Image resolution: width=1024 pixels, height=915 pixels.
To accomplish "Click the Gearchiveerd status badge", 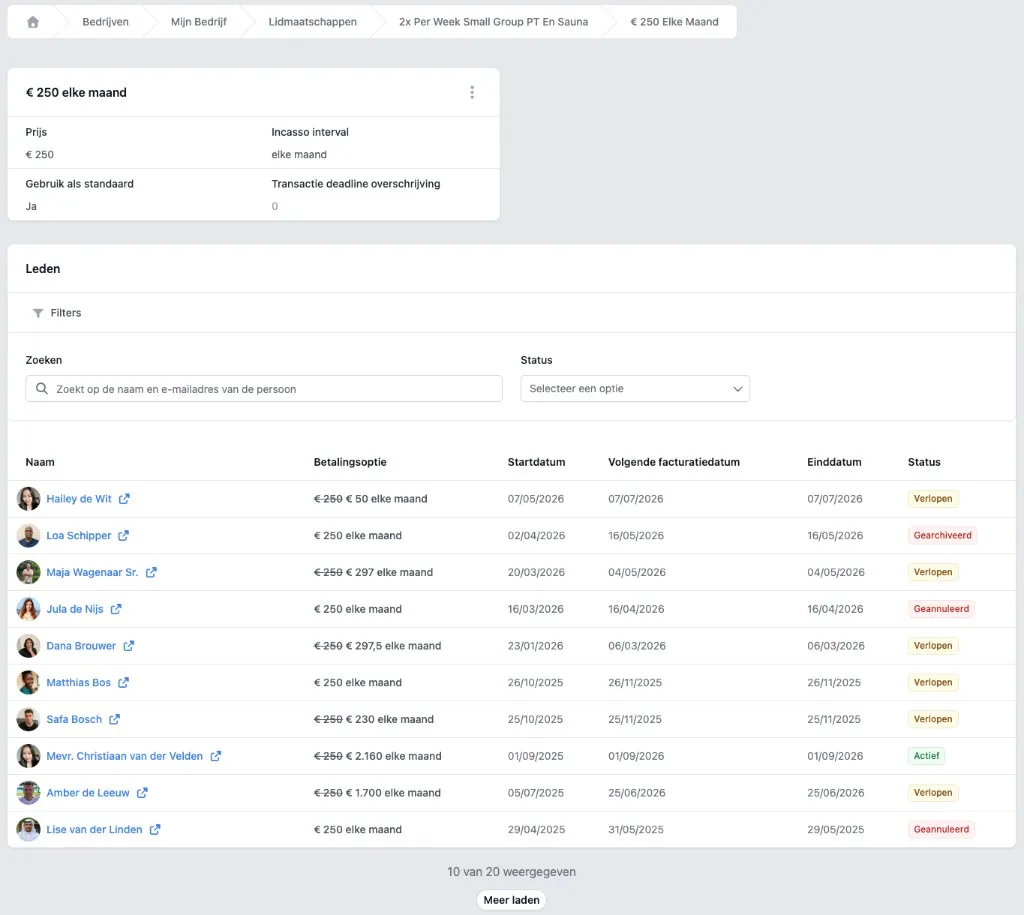I will (942, 536).
